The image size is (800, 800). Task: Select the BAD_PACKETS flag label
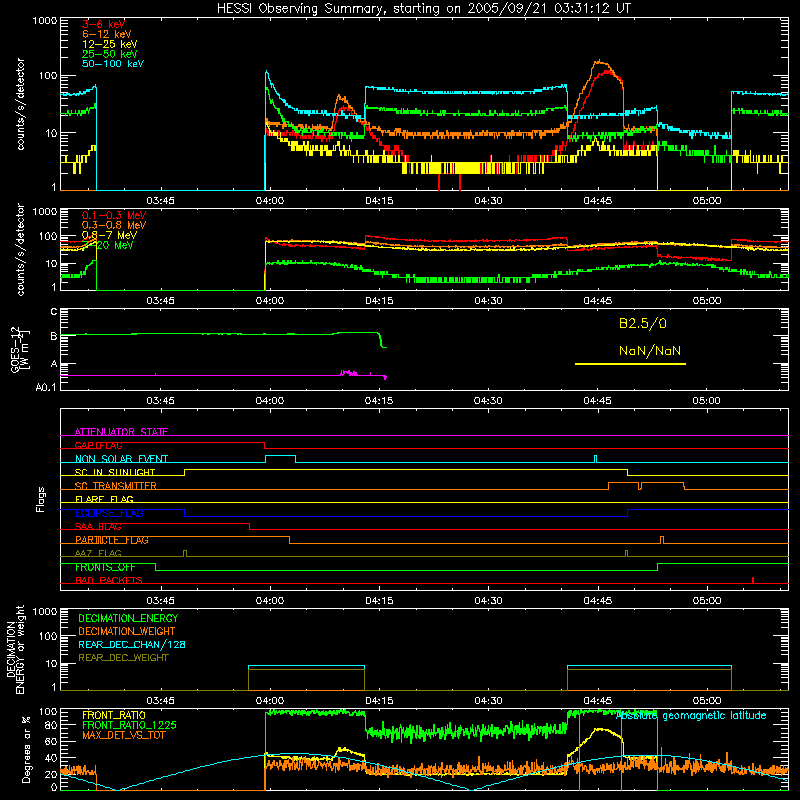click(x=109, y=580)
